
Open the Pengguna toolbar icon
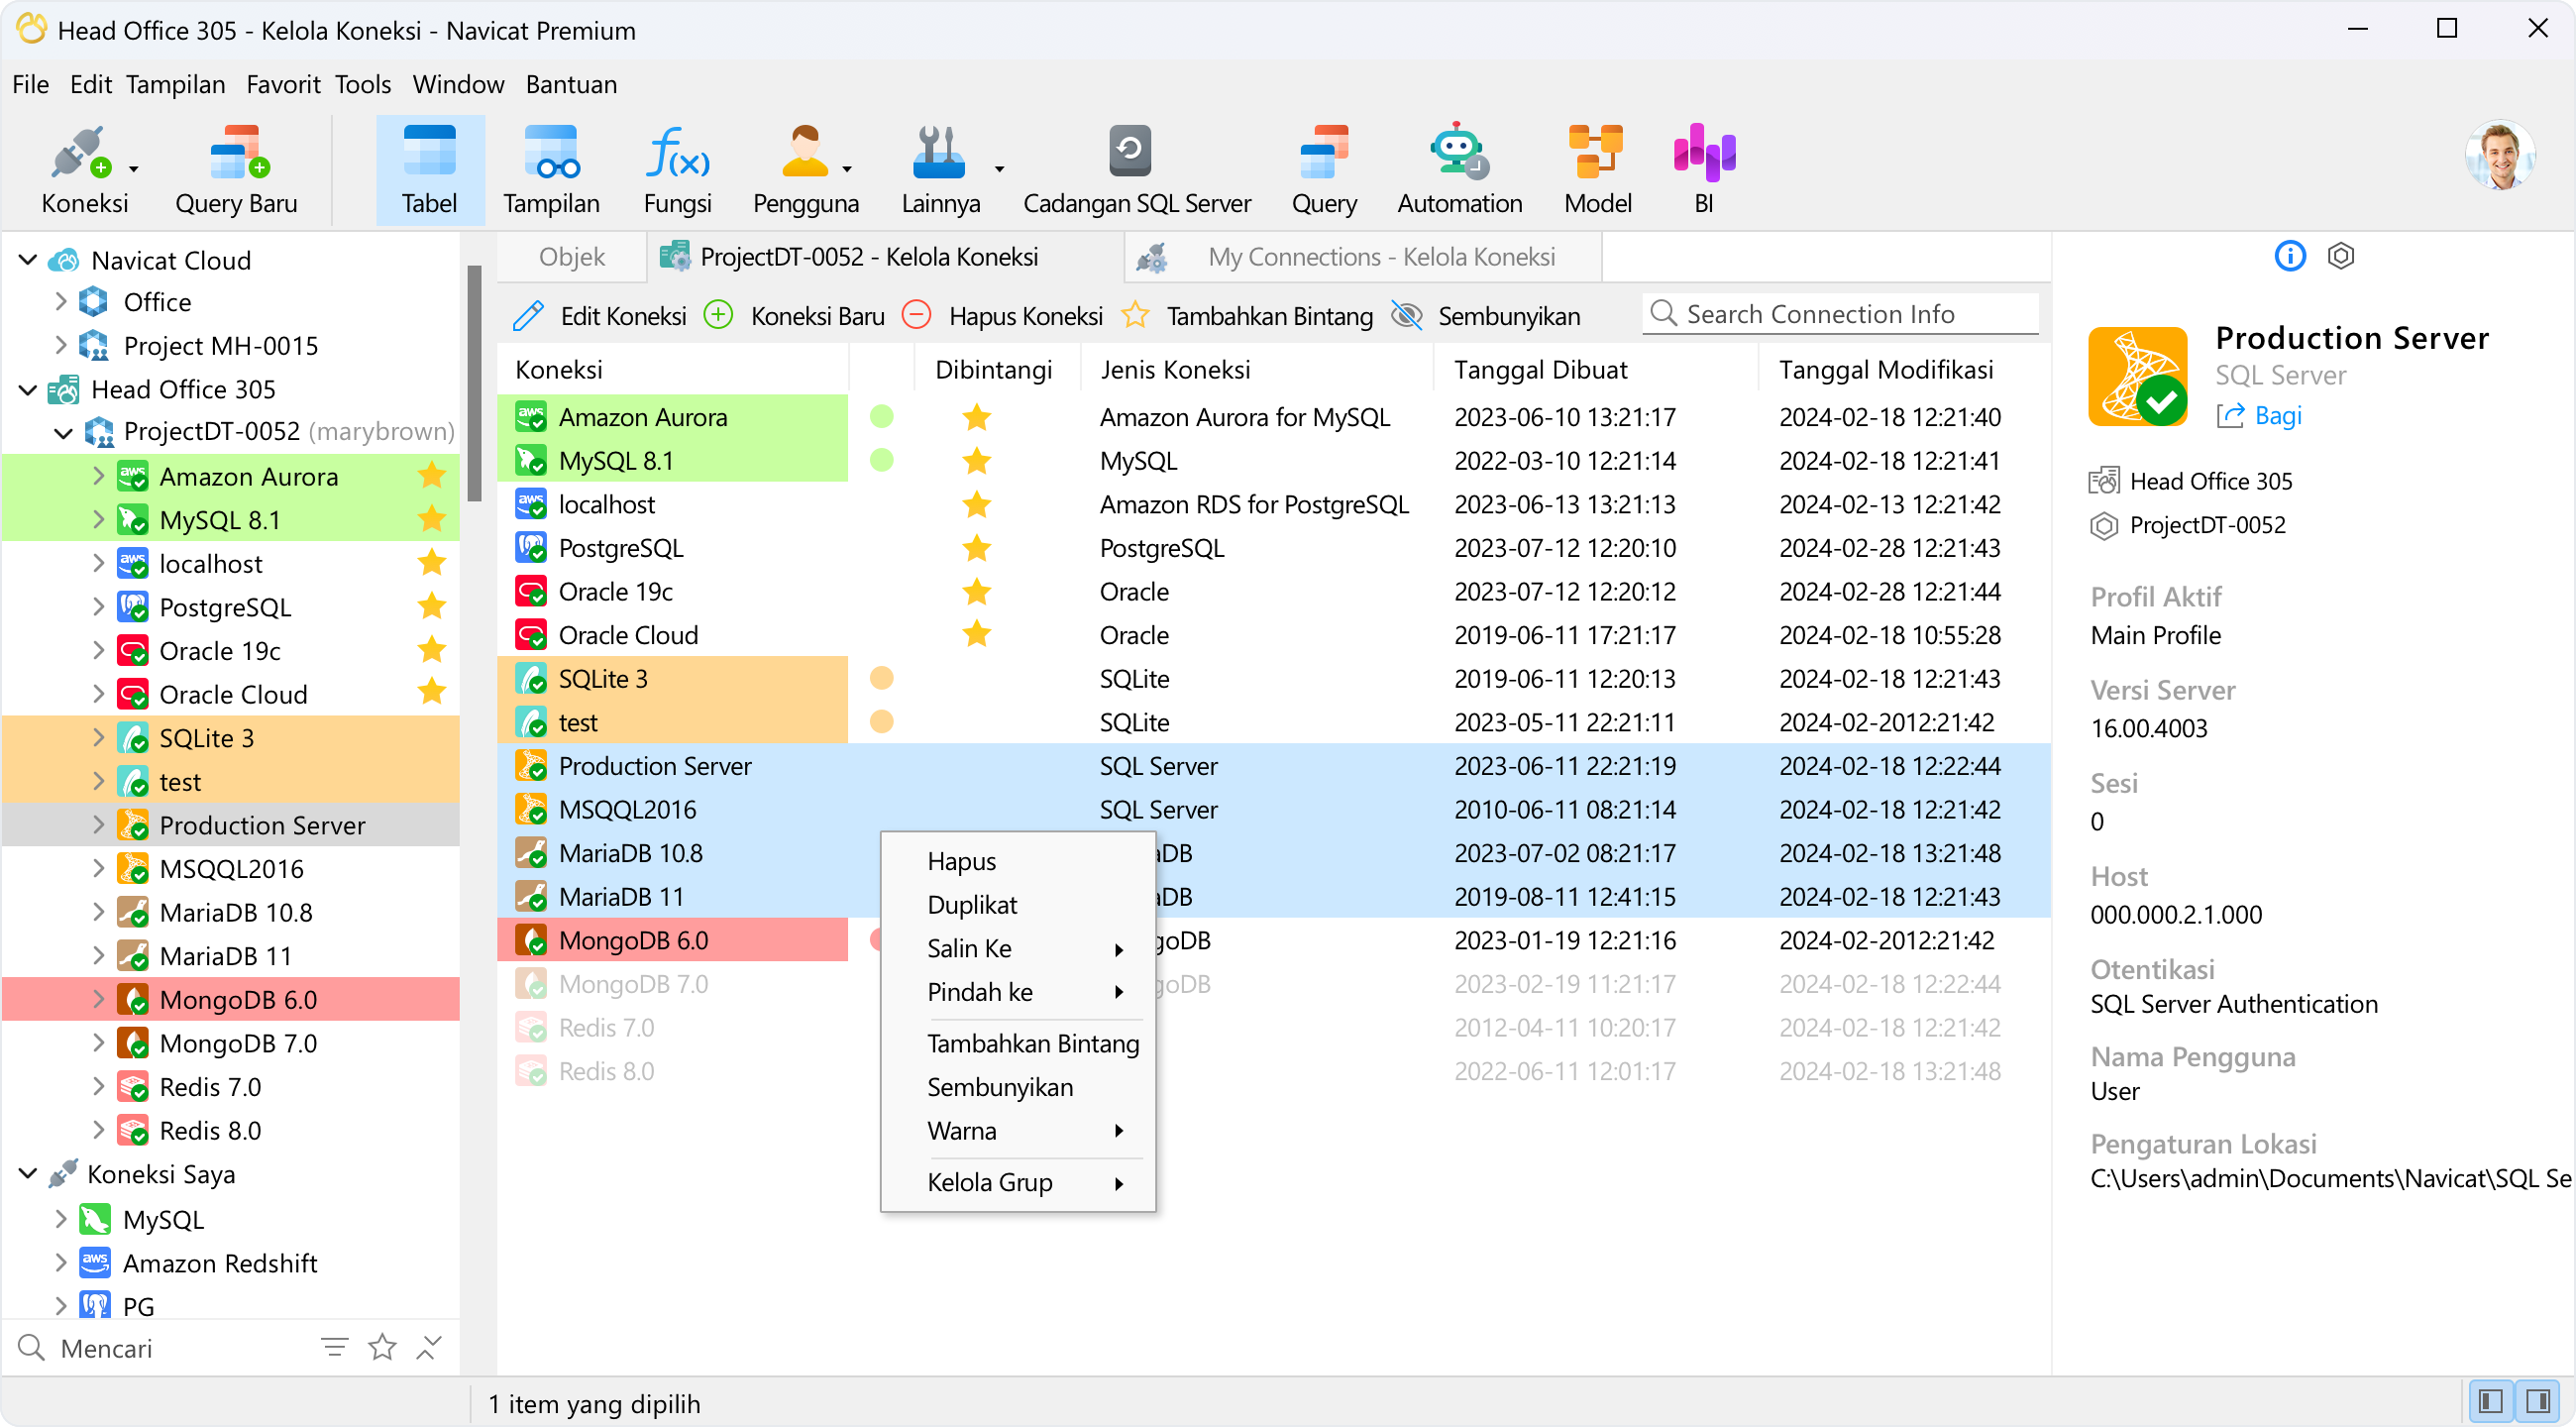point(805,170)
